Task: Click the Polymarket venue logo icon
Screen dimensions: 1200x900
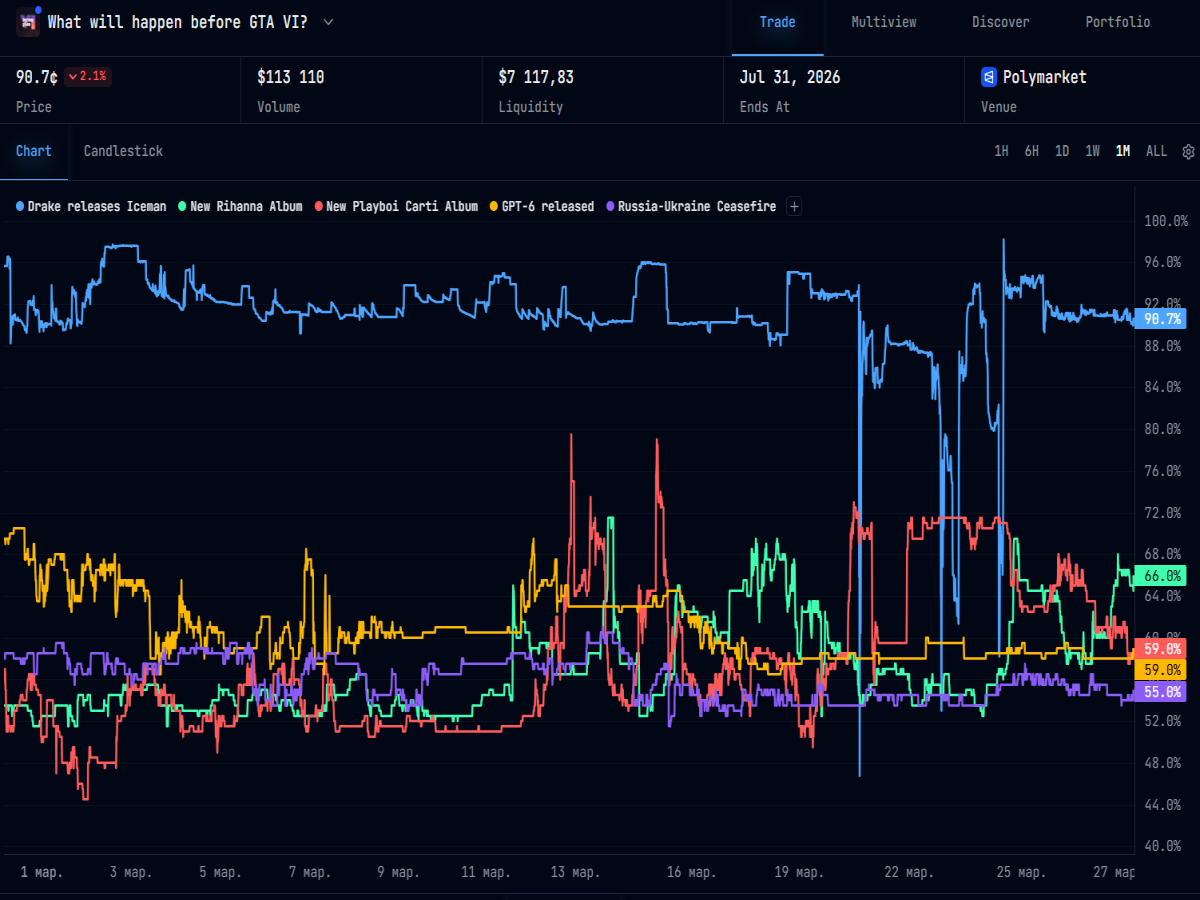Action: pos(989,77)
